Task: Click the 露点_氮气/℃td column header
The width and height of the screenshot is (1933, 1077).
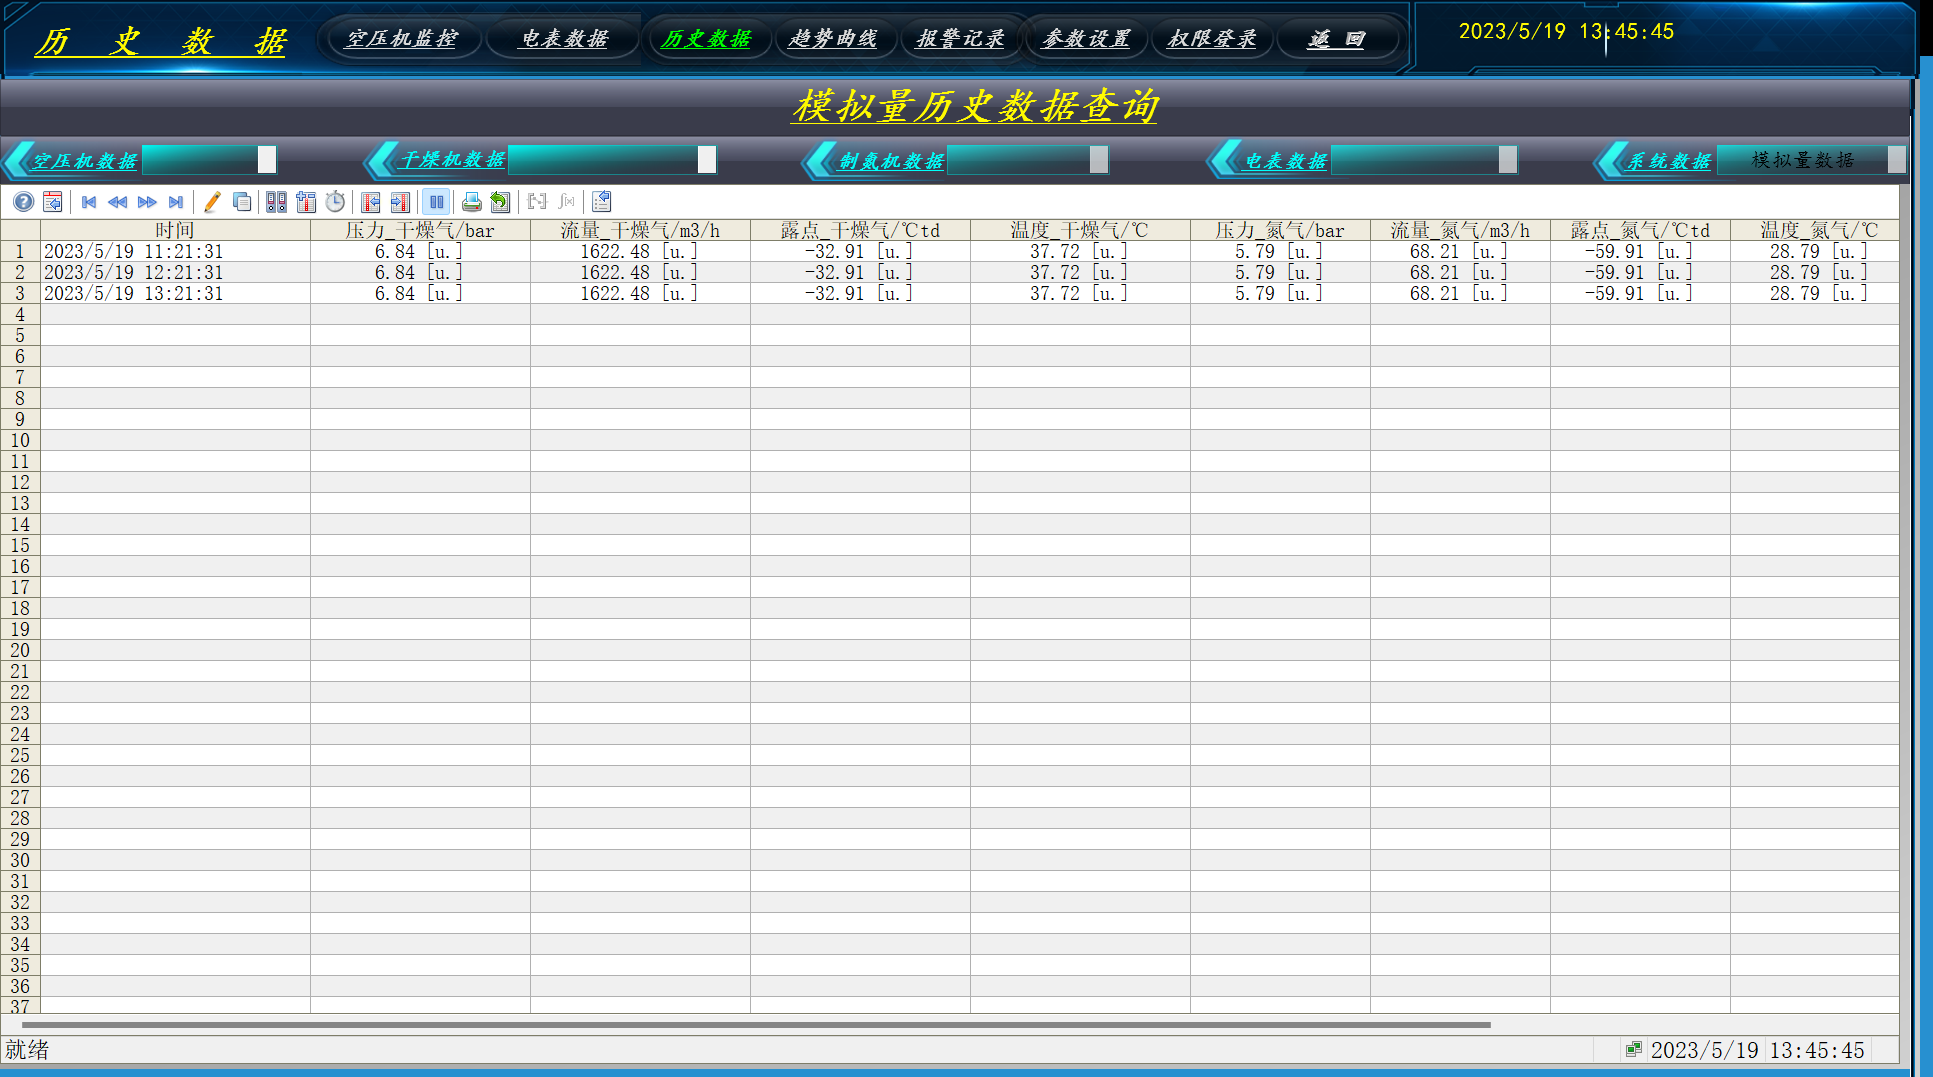Action: click(1640, 230)
